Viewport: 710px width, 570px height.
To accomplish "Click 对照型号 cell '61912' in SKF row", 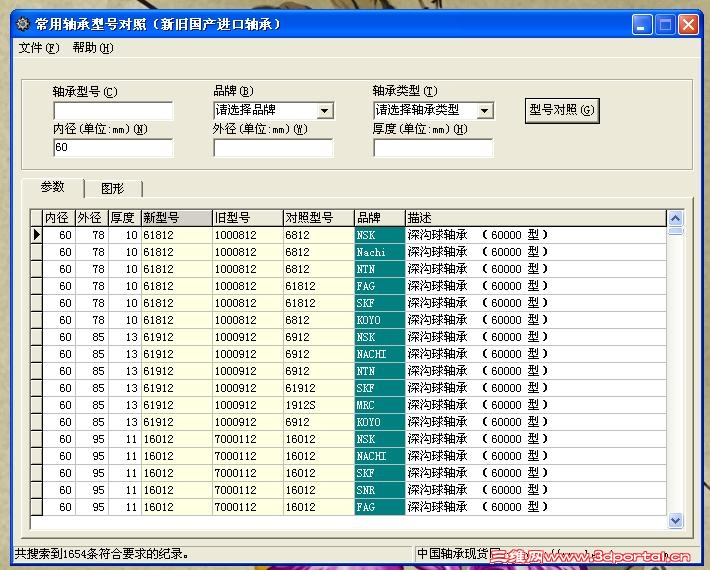I will coord(319,388).
